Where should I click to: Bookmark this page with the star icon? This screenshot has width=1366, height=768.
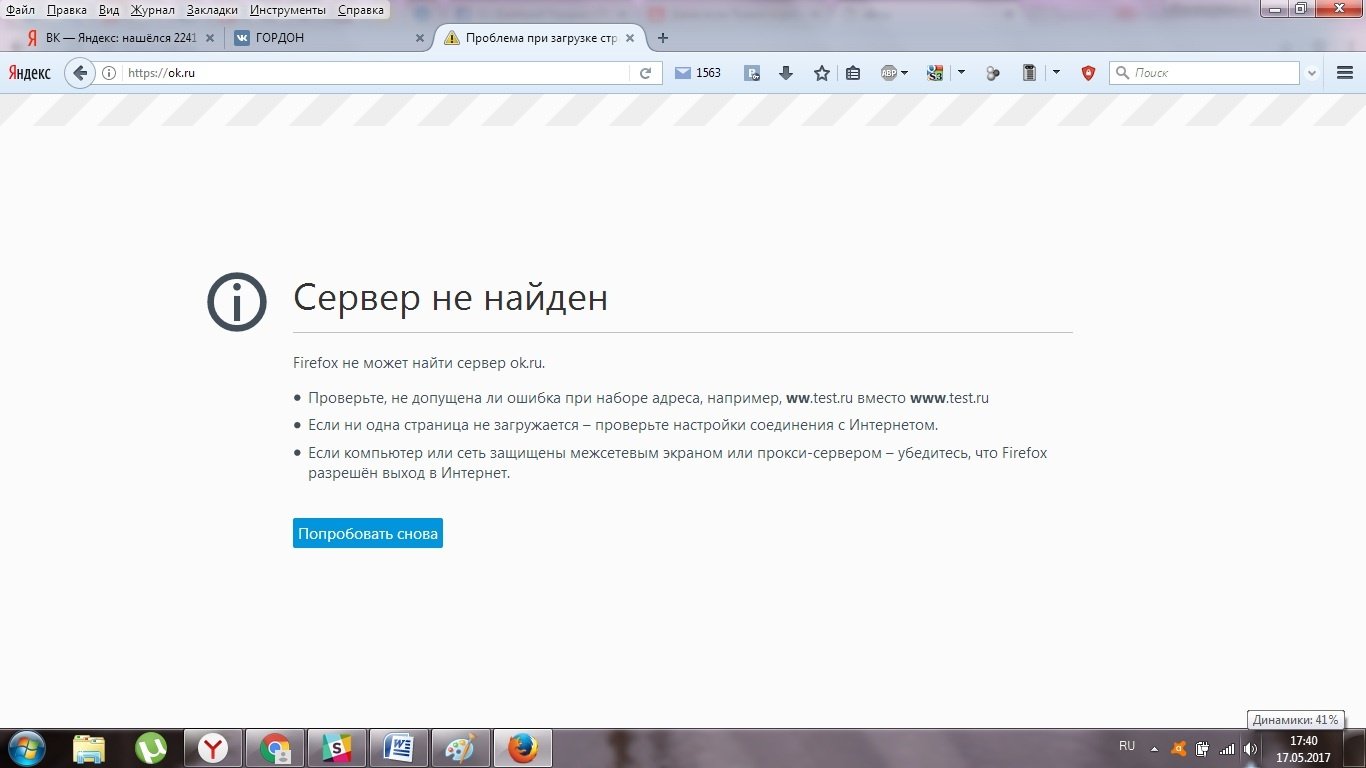point(821,73)
